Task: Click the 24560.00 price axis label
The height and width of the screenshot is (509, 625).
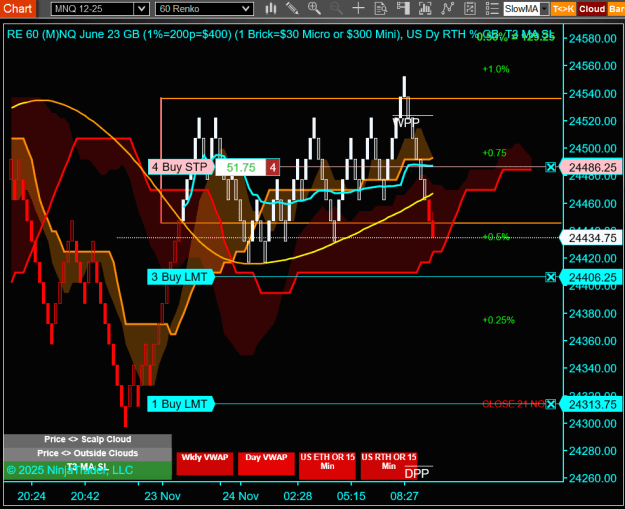Action: point(593,66)
